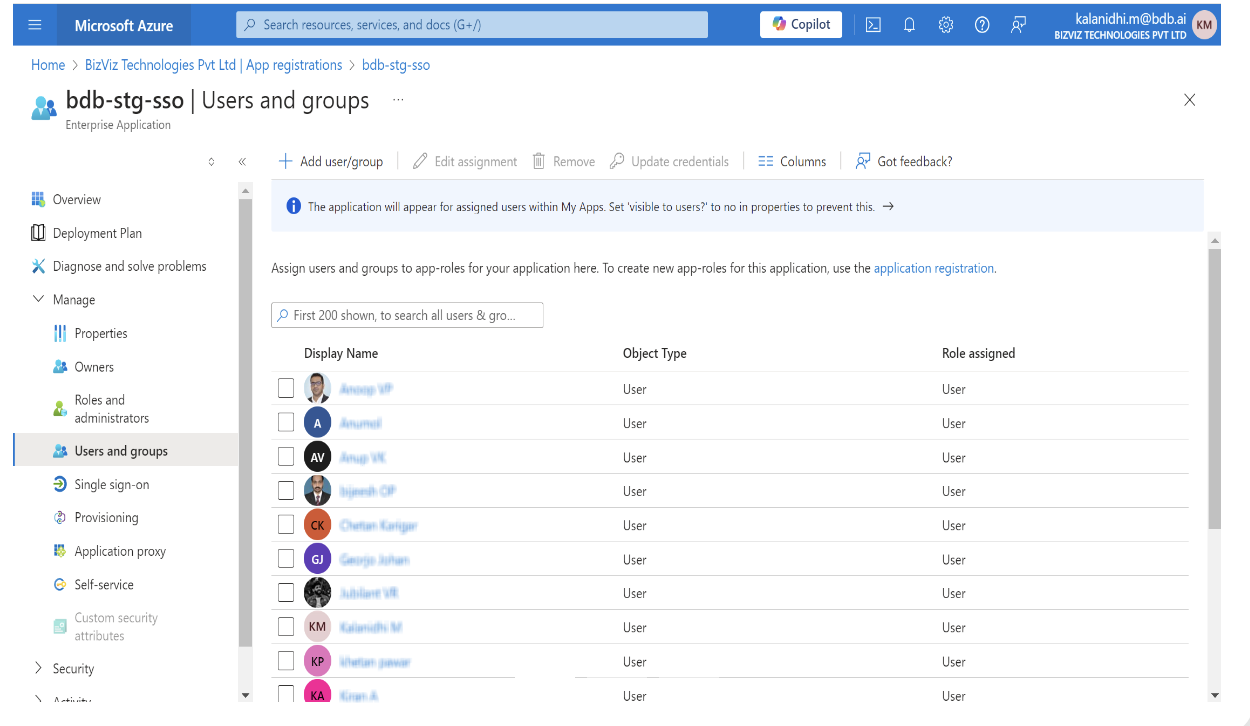Check the box for the KP avatar row

286,660
